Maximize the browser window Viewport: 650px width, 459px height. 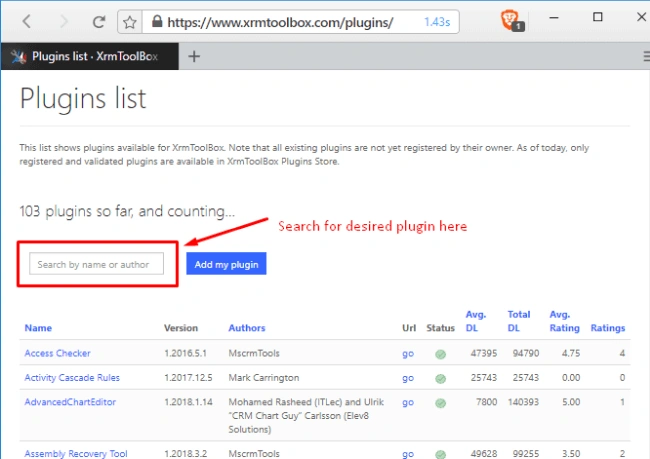(x=597, y=17)
